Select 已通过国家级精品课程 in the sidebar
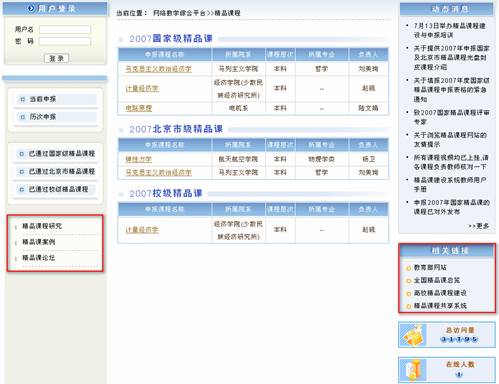The image size is (499, 384). (x=62, y=154)
